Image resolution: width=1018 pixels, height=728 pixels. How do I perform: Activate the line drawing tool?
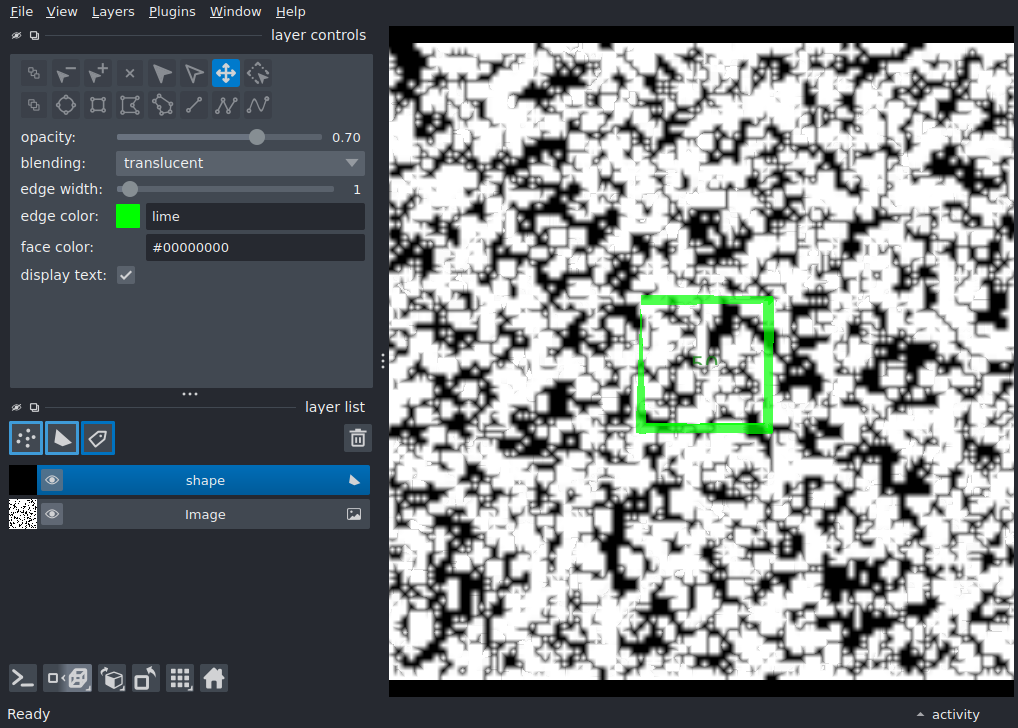pos(194,105)
